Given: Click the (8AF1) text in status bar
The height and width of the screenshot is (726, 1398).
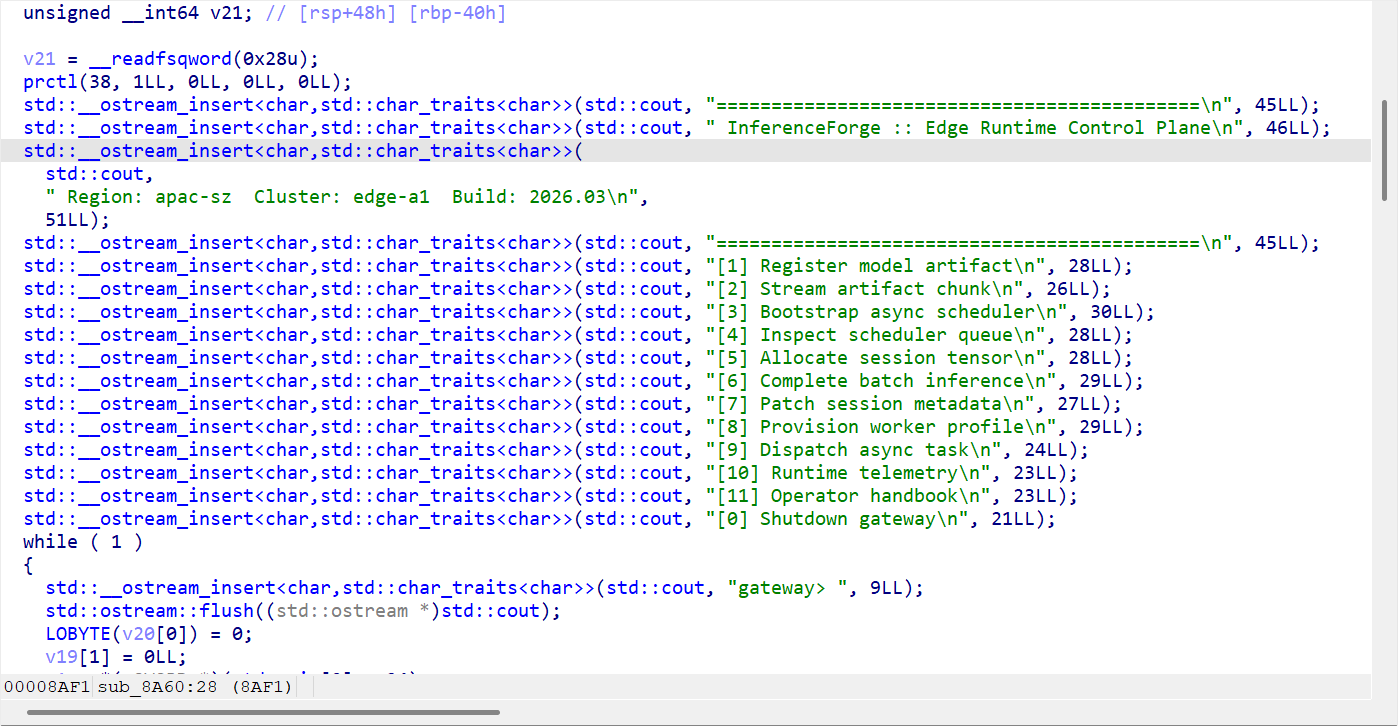Looking at the screenshot, I should pos(260,687).
